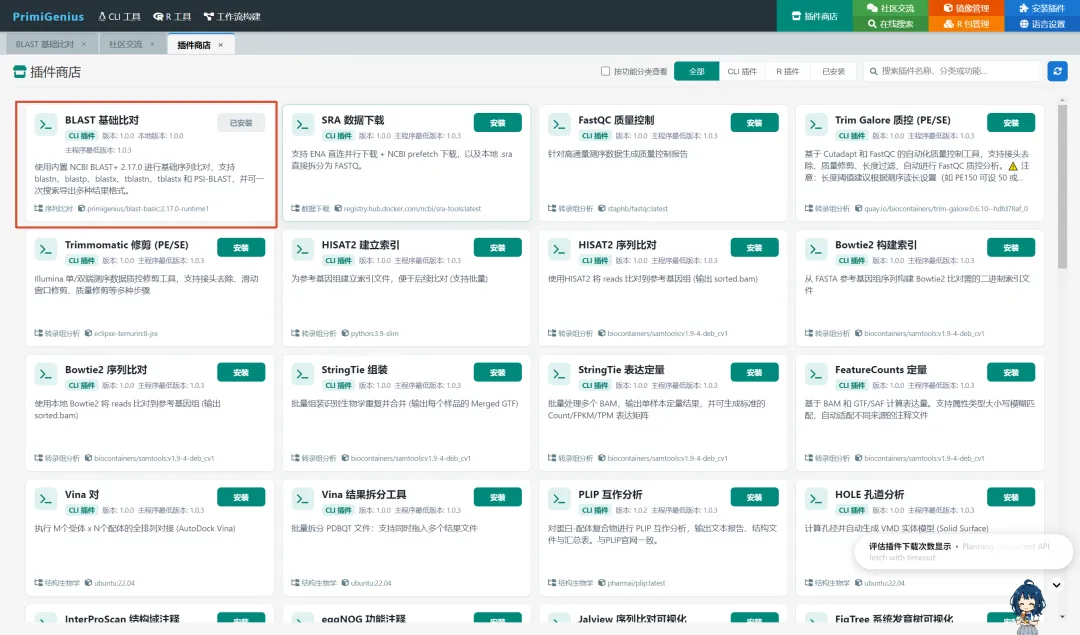
Task: Click the vertical scrollbar thumb
Action: 1062,187
